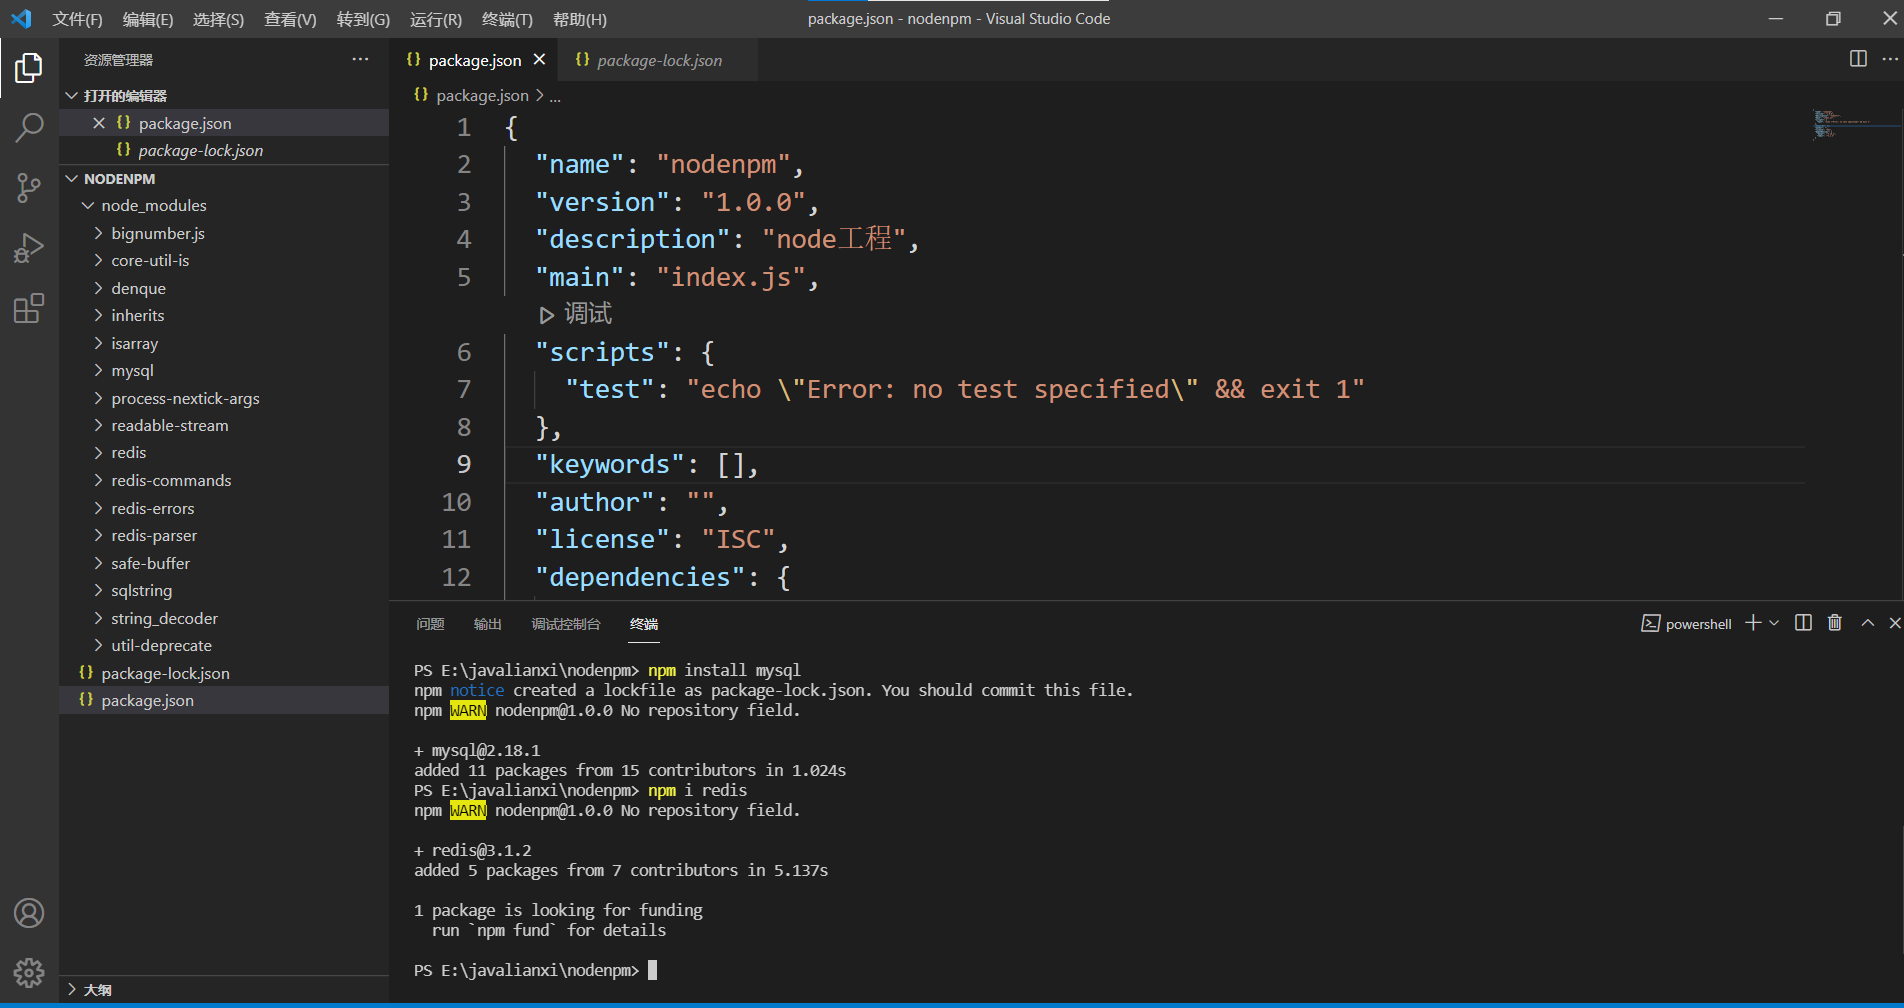Open the Source Control view

pos(29,187)
